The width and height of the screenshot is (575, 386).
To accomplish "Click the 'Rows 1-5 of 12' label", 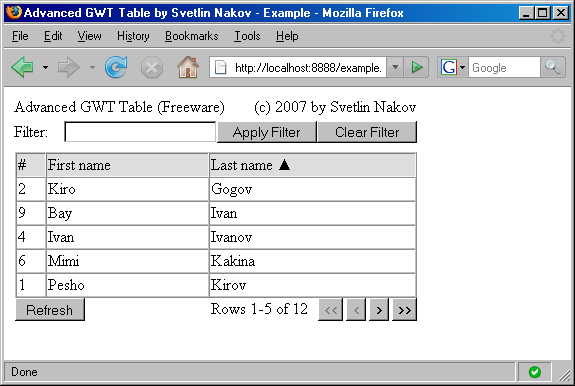I will coord(259,309).
